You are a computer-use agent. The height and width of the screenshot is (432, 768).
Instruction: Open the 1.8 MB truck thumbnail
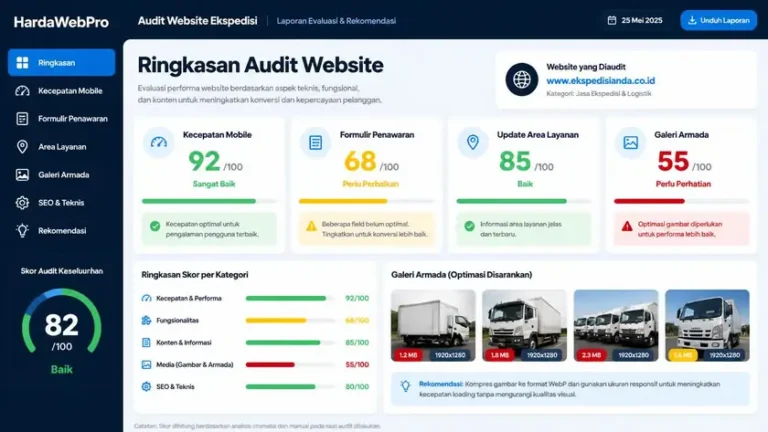coord(524,326)
